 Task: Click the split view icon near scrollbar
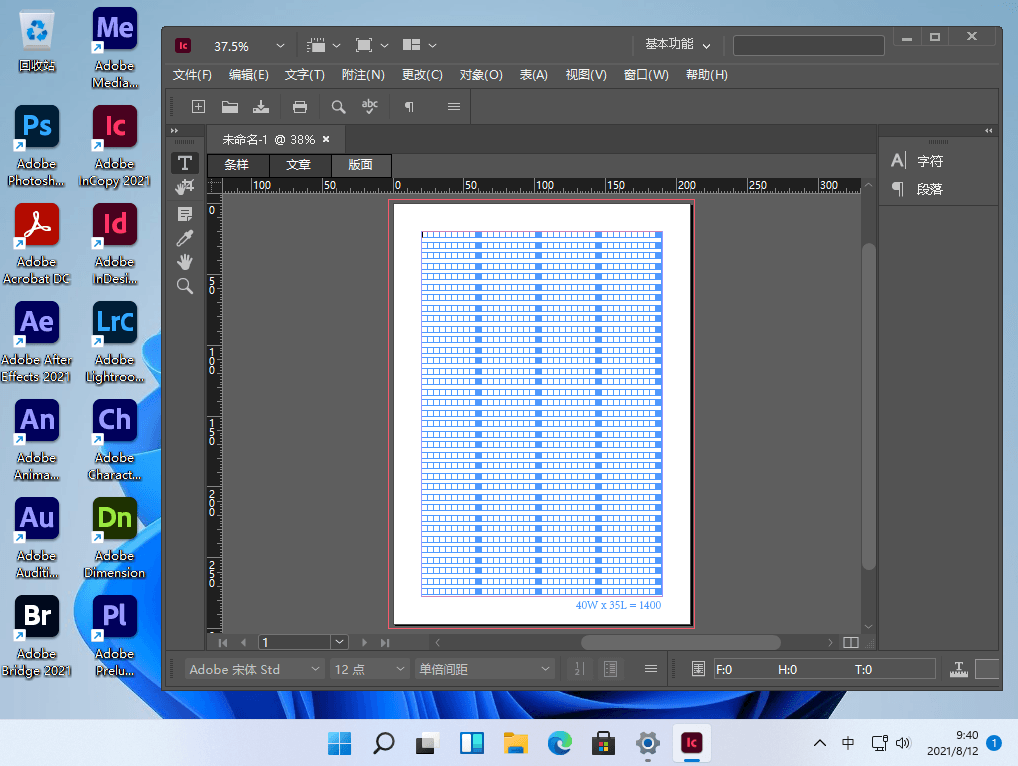(850, 642)
